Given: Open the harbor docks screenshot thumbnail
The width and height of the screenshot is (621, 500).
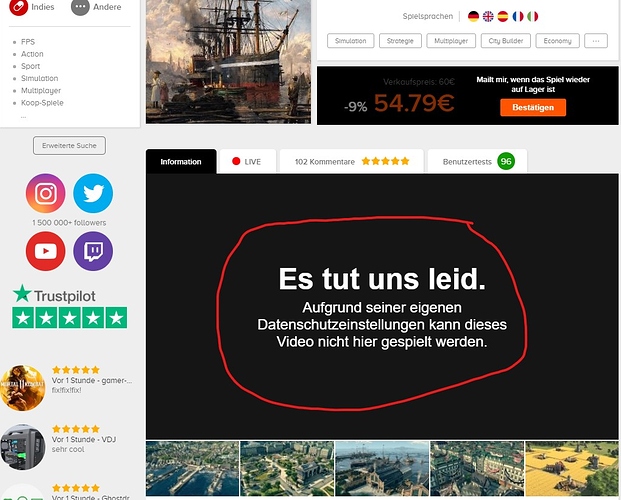Looking at the screenshot, I should pyautogui.click(x=192, y=468).
